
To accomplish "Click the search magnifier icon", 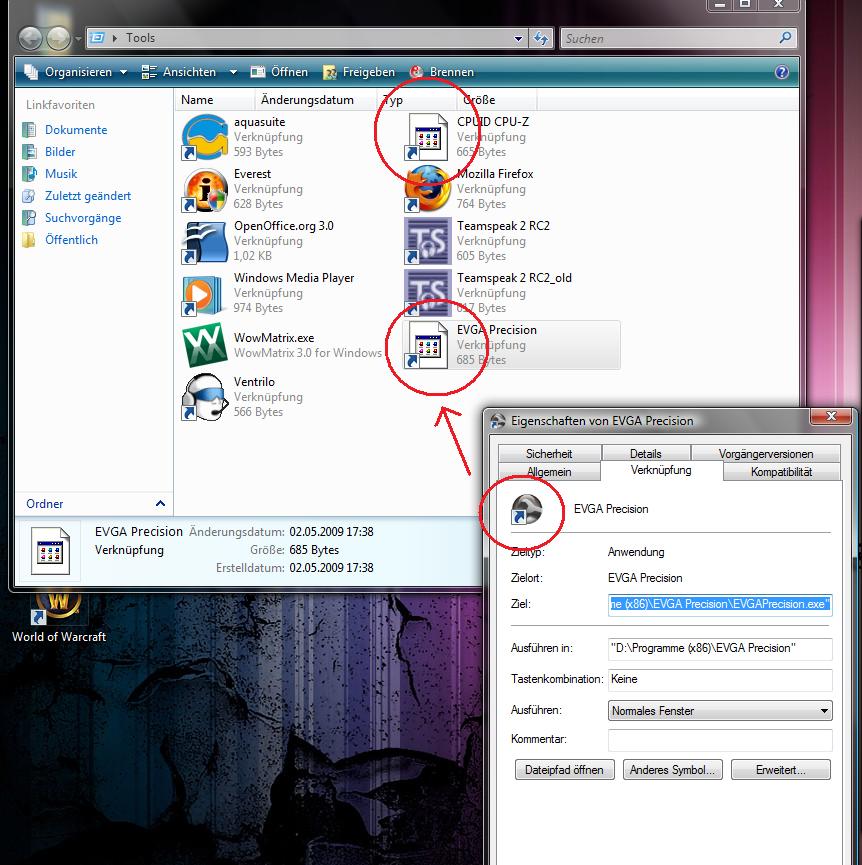I will pos(785,38).
